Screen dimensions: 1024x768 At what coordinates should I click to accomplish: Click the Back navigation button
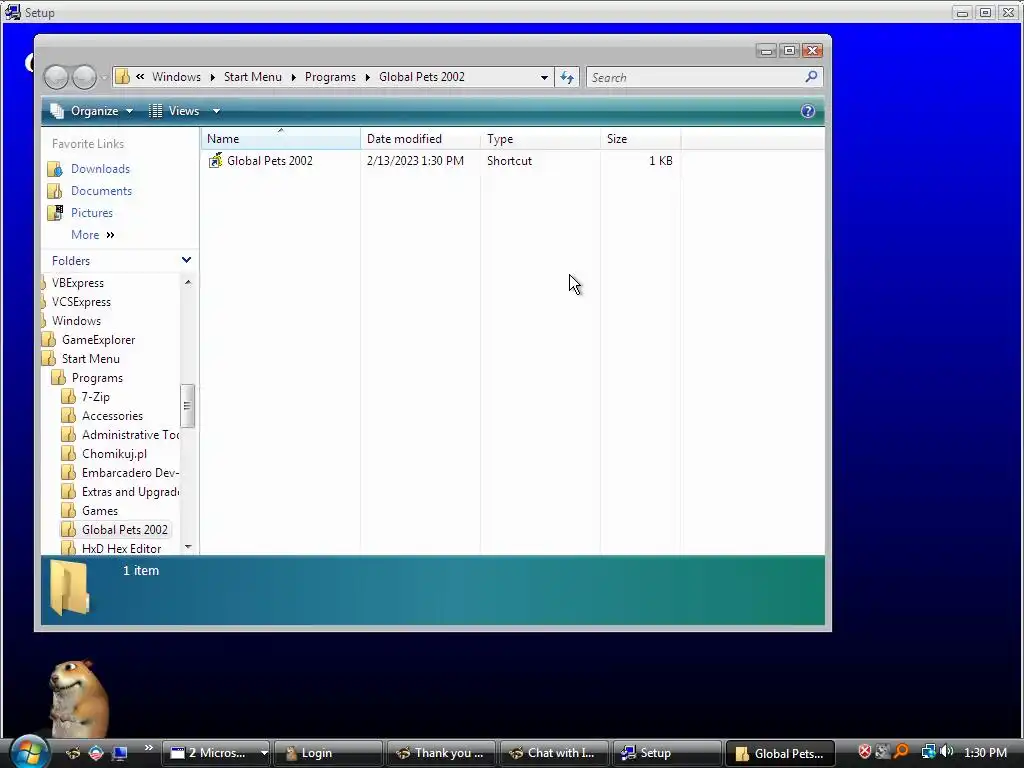click(56, 77)
